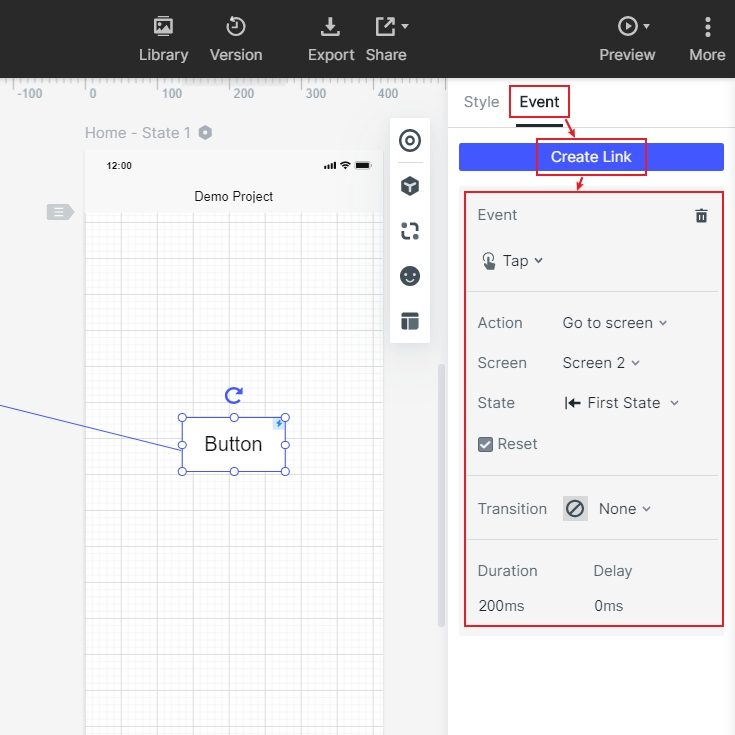Select the Button widget on canvas
Viewport: 735px width, 735px height.
[233, 444]
